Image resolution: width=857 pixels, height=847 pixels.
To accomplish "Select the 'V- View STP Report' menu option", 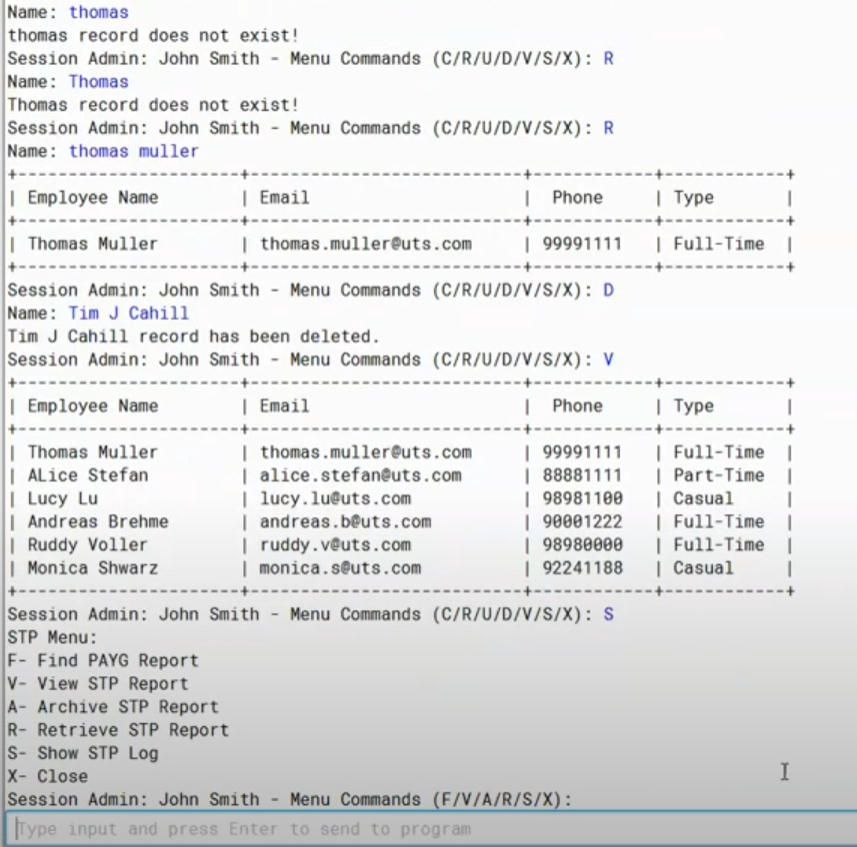I will point(96,683).
